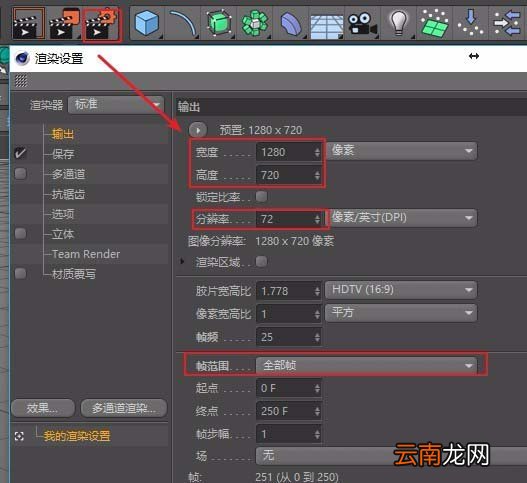Click the 帧步幅 1 field

click(x=289, y=434)
